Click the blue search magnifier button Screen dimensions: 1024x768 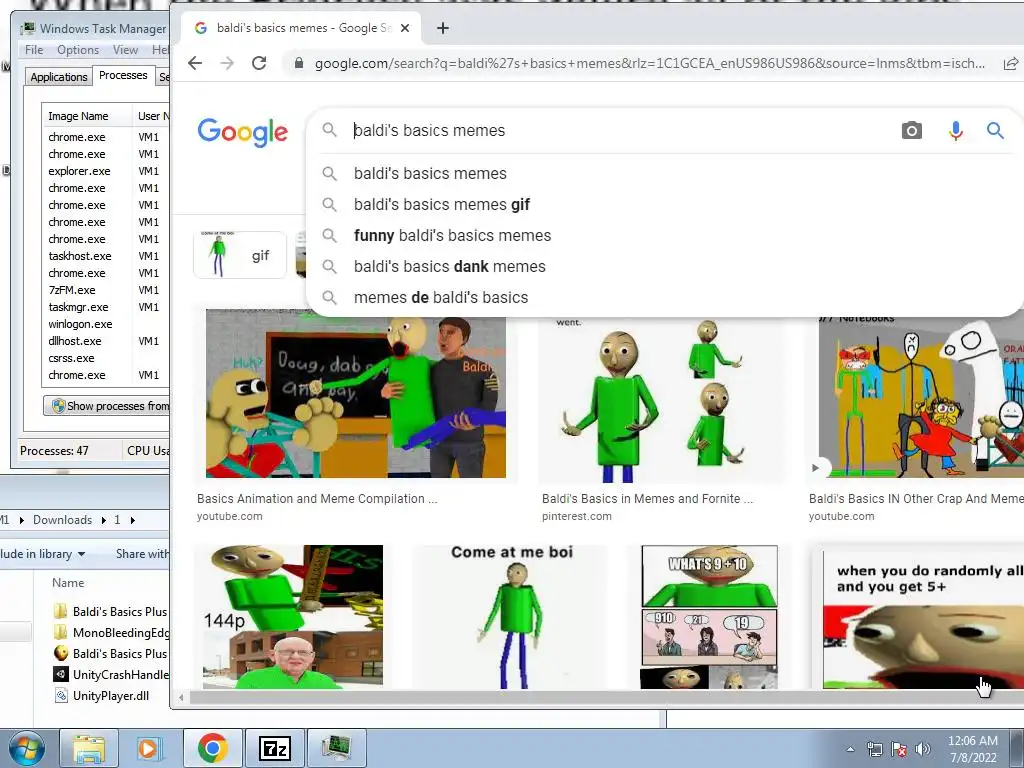tap(995, 131)
